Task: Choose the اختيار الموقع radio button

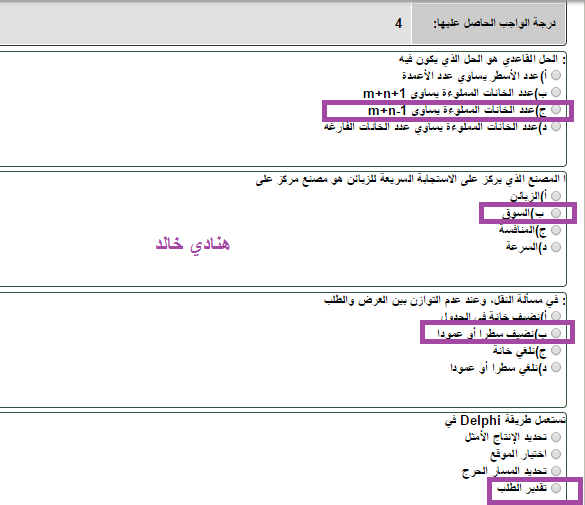Action: click(556, 454)
